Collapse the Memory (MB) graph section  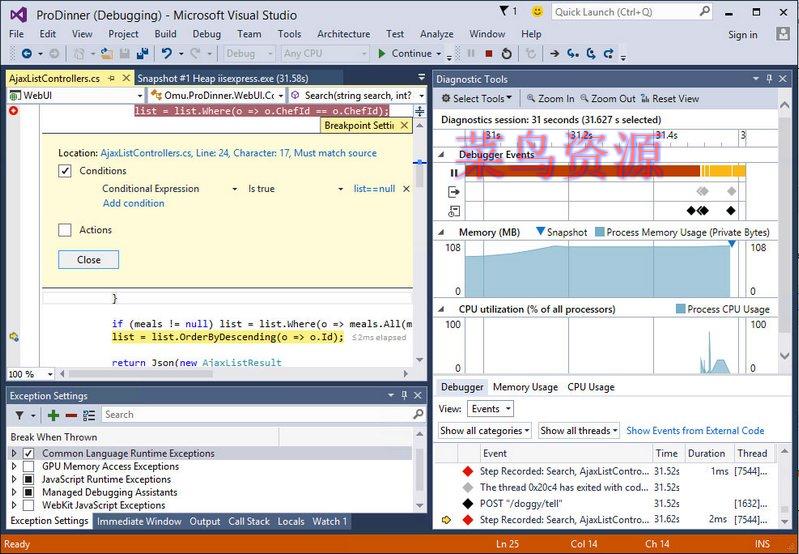point(441,232)
